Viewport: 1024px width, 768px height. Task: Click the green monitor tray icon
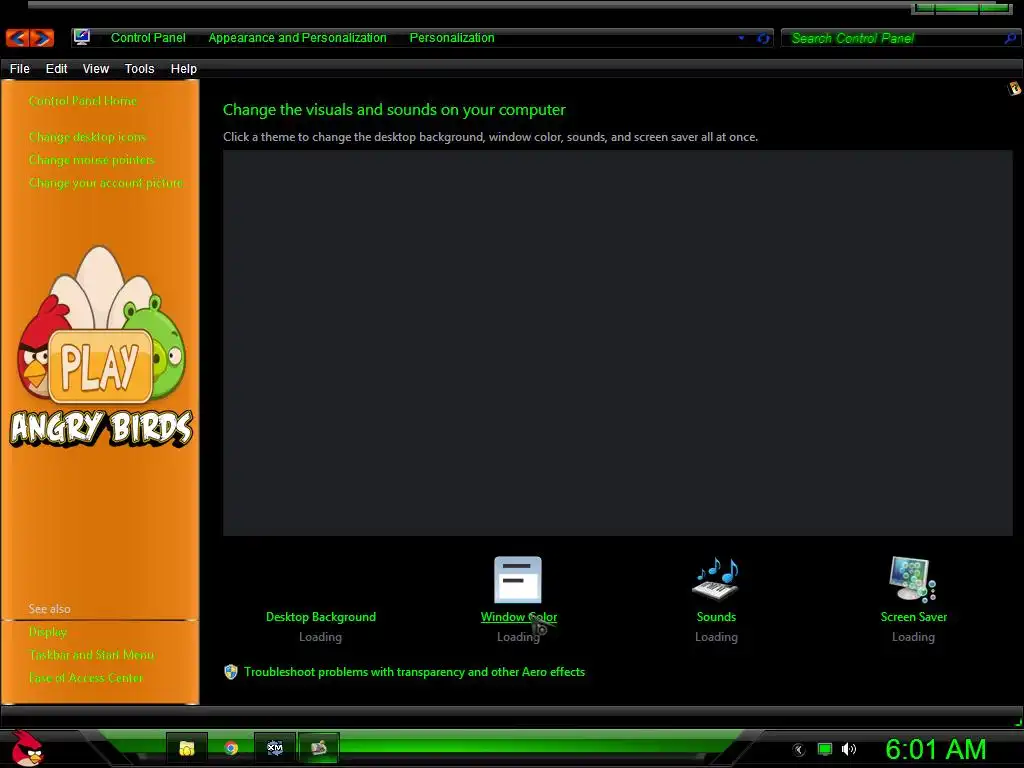(x=825, y=749)
